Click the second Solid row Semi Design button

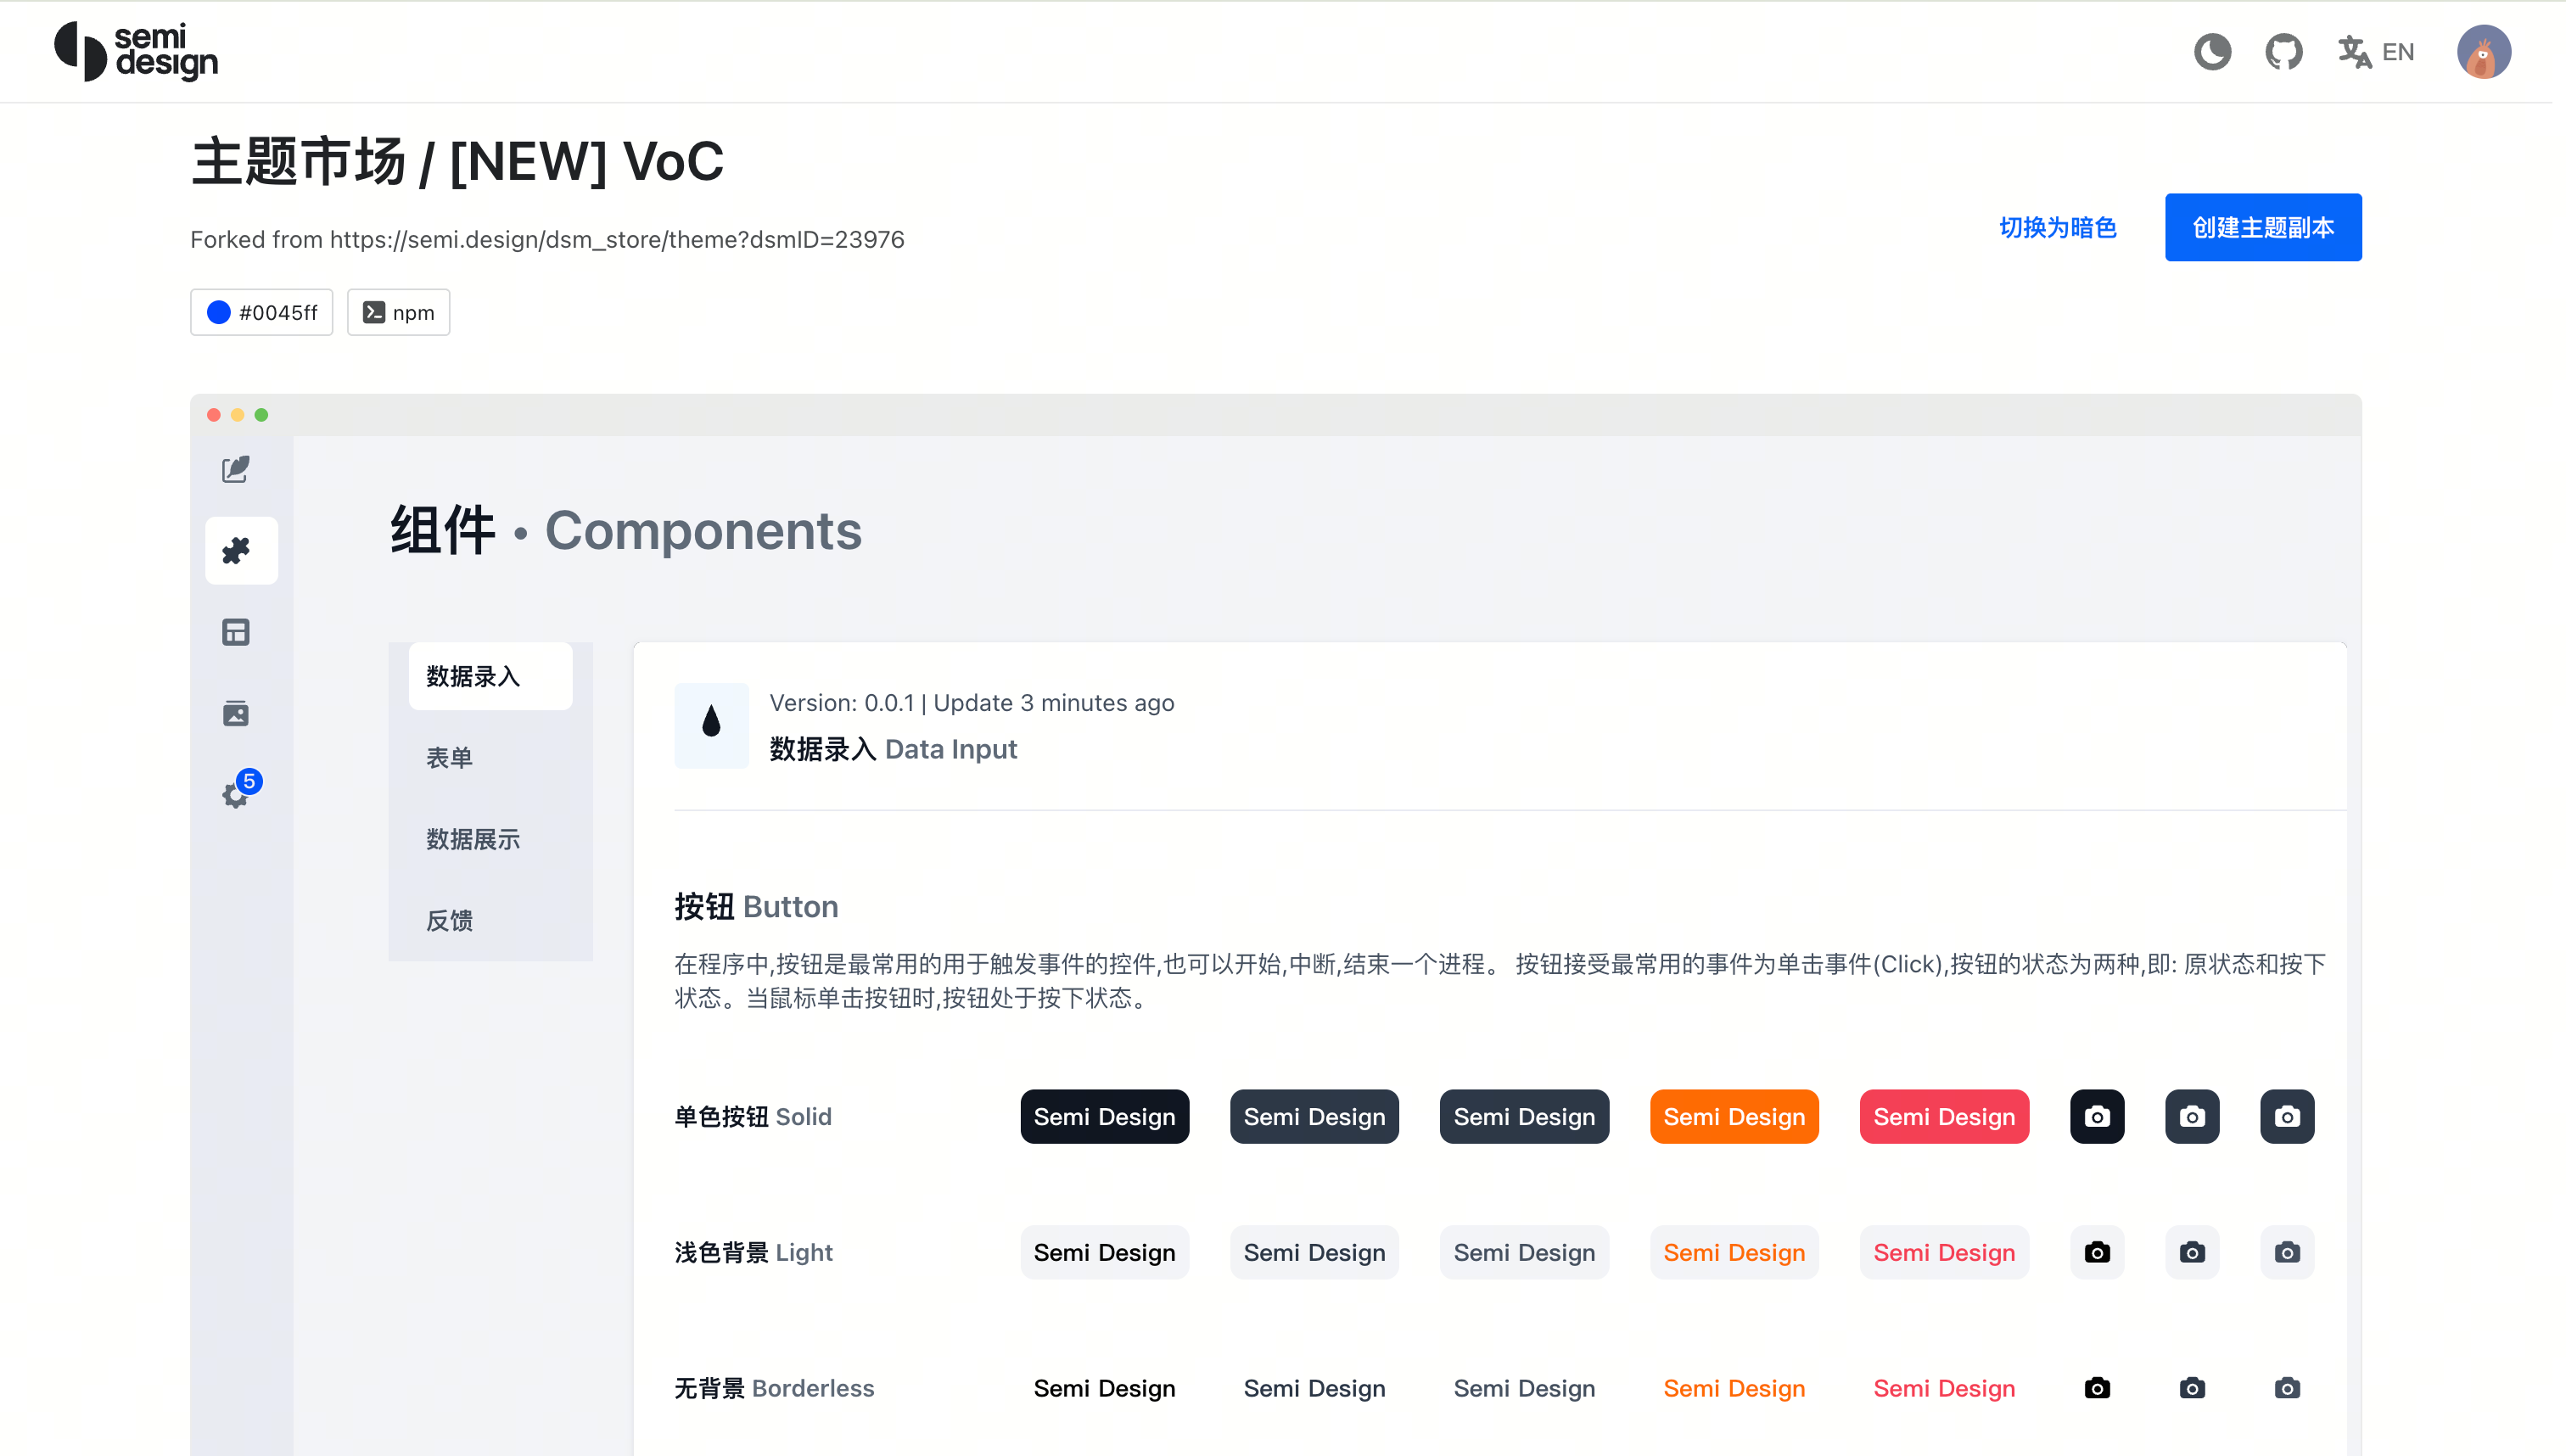click(x=1314, y=1116)
